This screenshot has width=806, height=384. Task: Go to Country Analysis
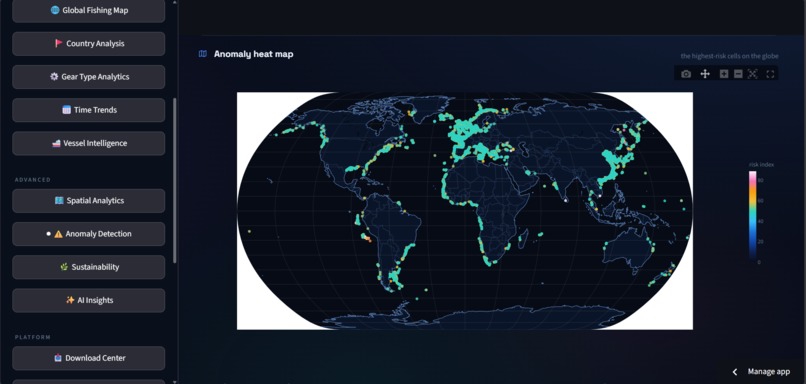coord(88,44)
